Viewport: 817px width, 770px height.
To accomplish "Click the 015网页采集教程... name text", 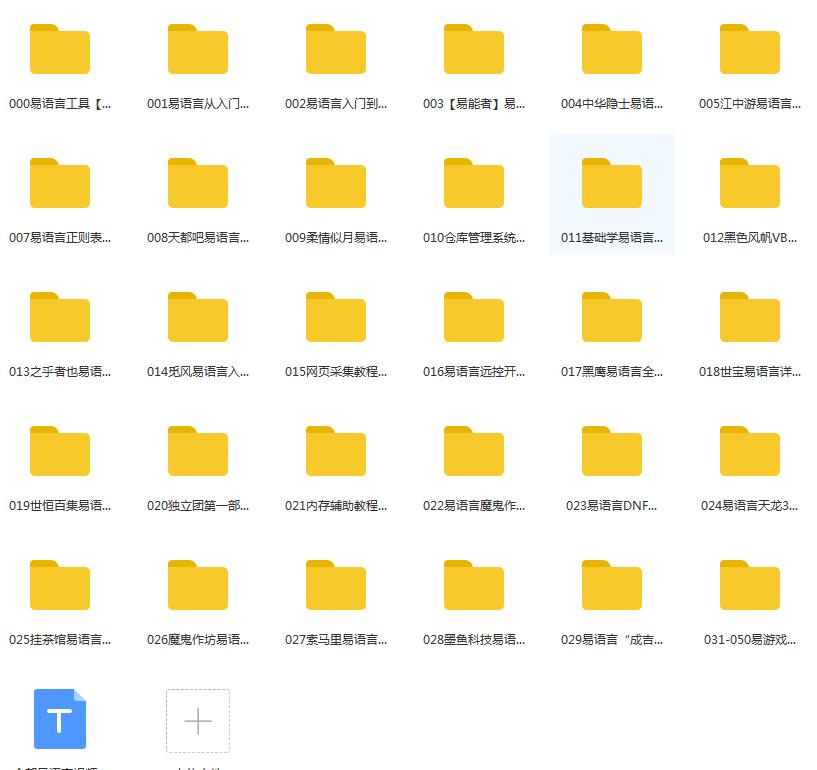I will [x=336, y=371].
